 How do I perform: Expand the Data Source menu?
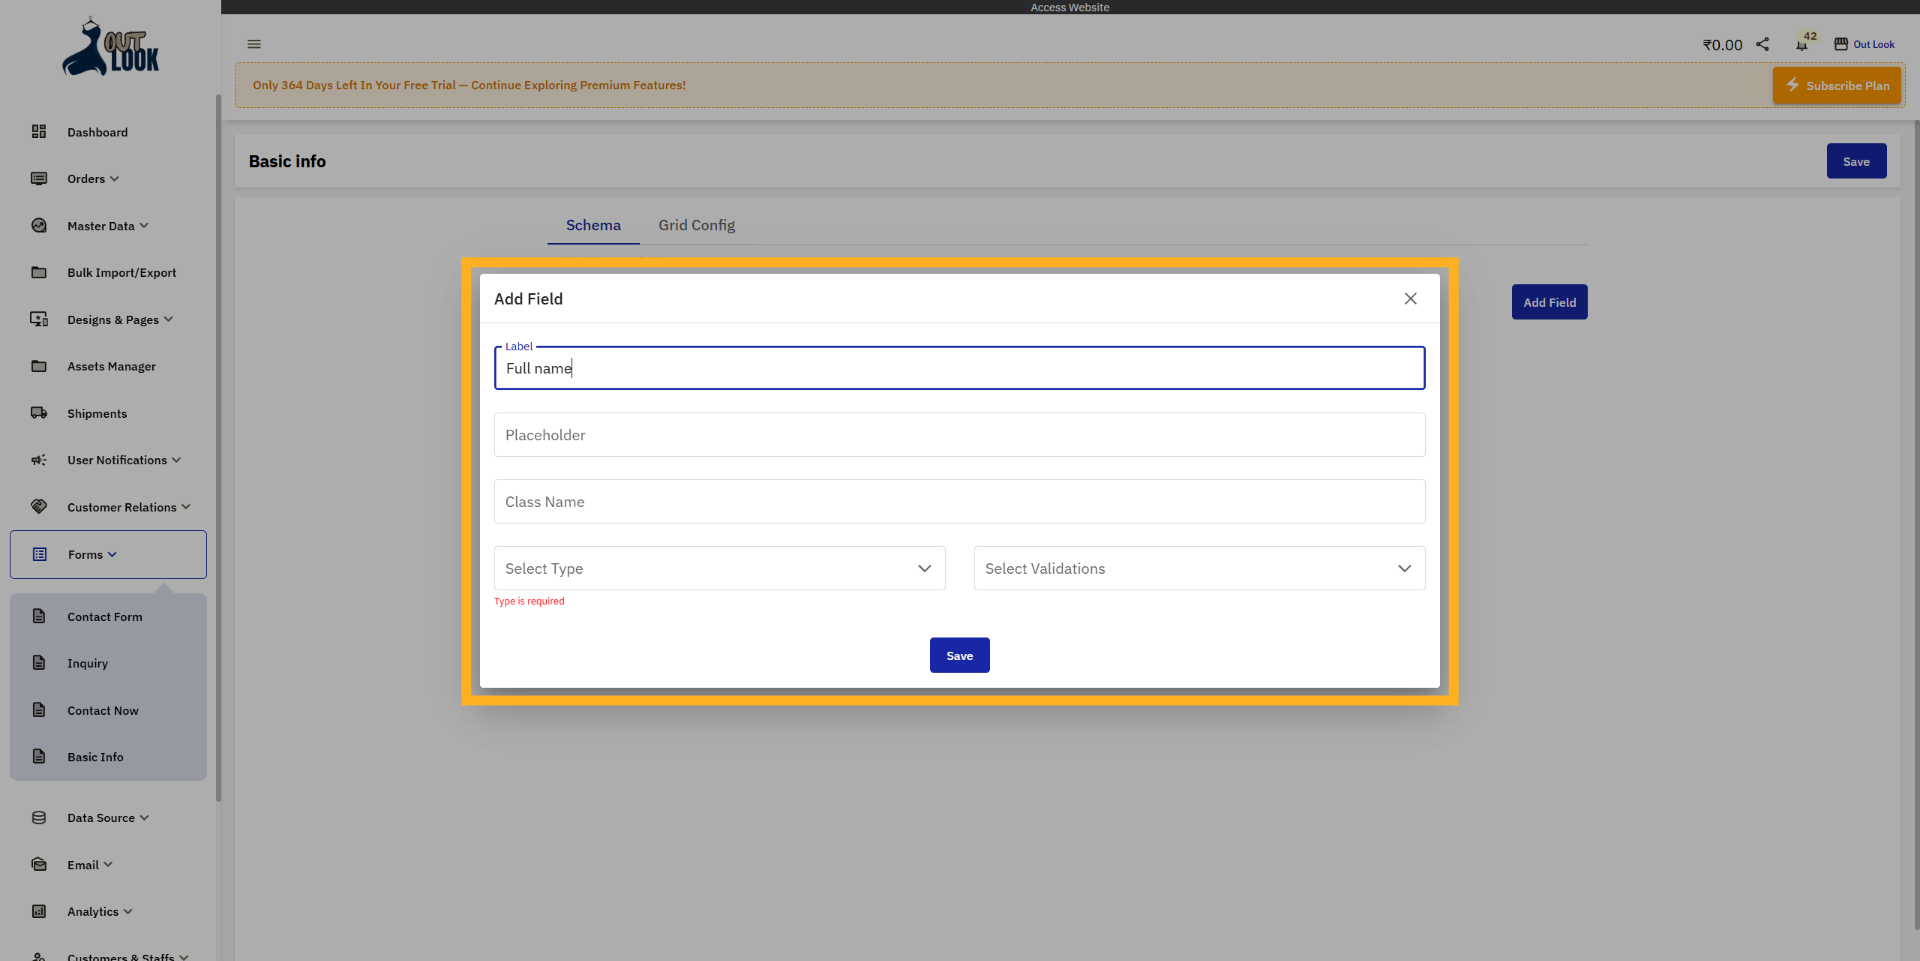point(100,817)
